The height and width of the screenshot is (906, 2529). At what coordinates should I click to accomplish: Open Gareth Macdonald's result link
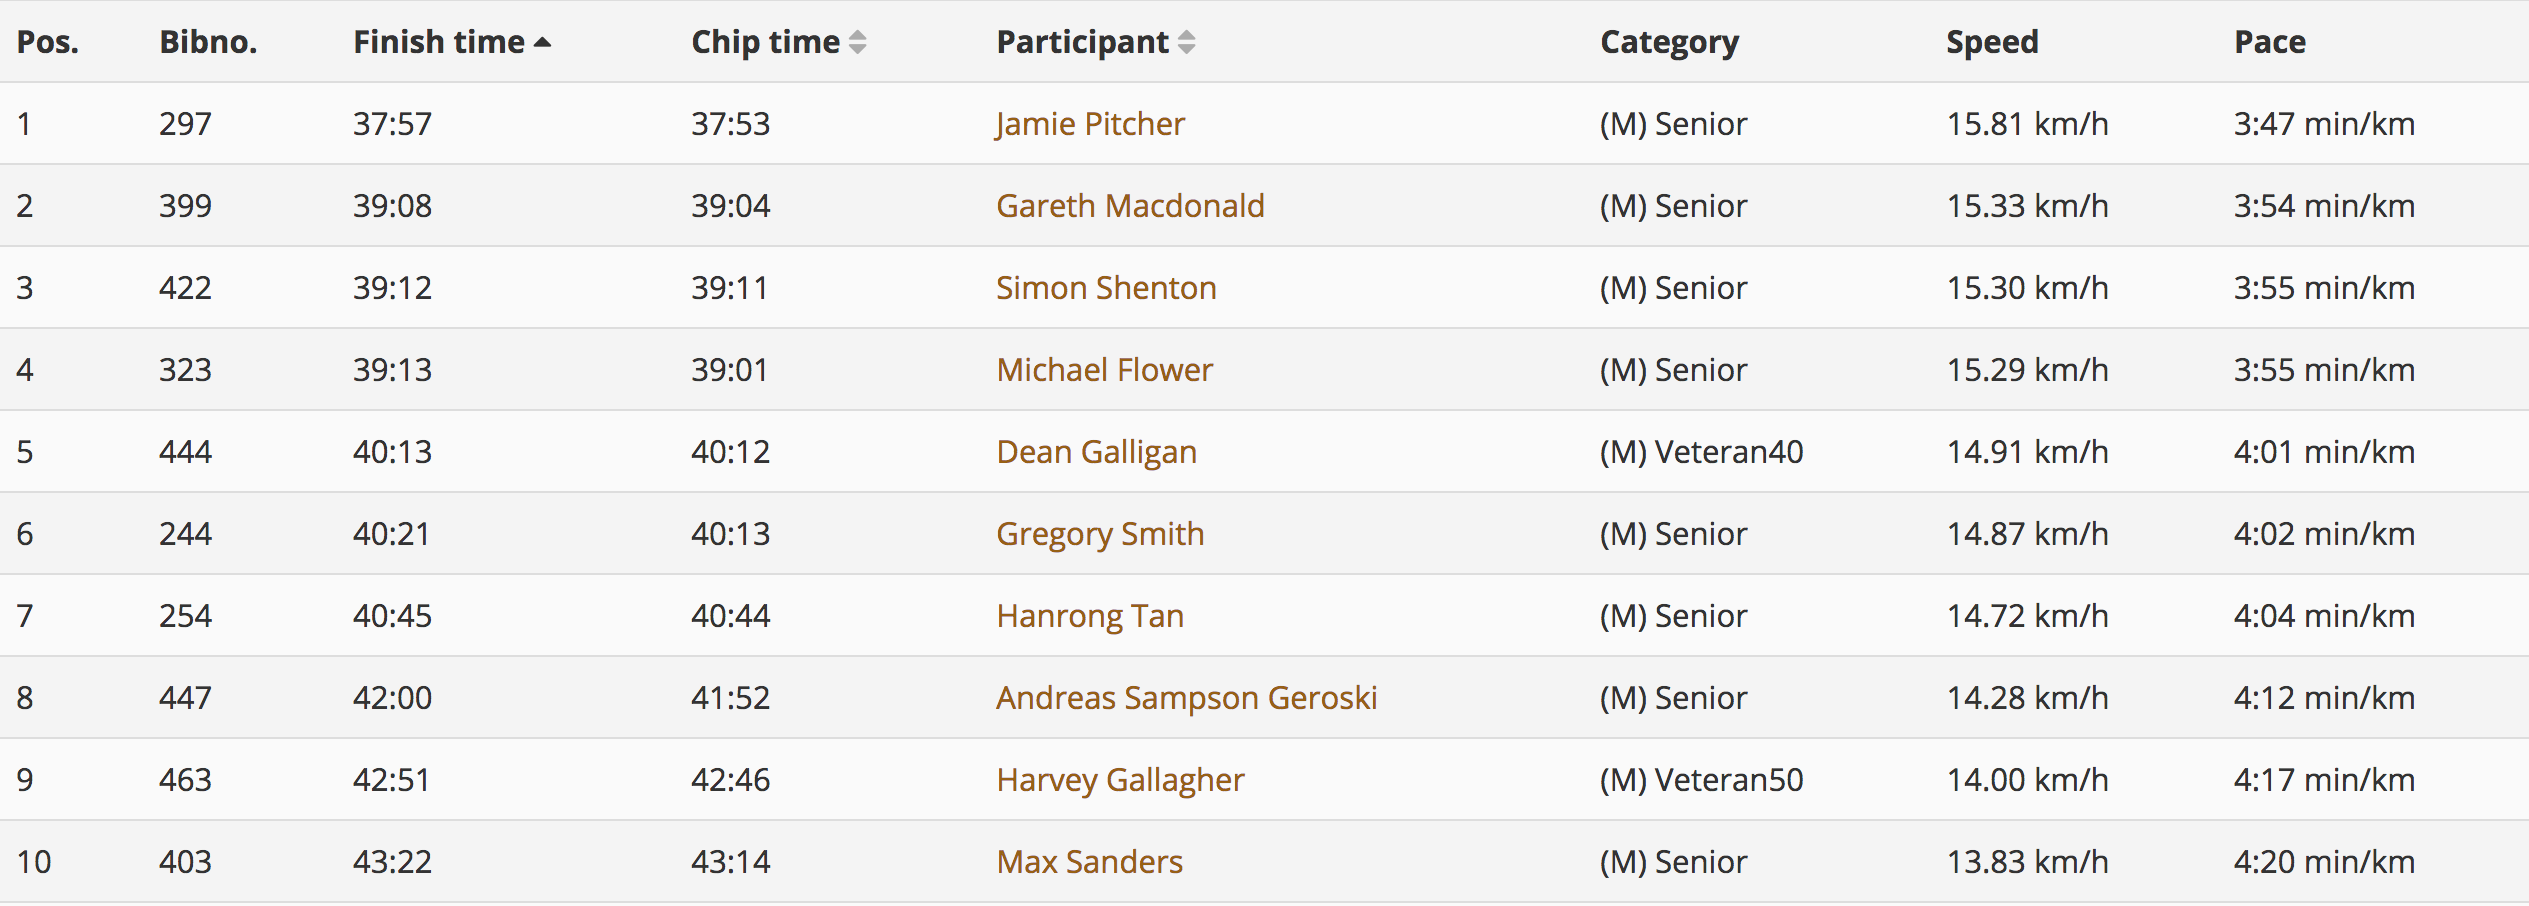point(1130,206)
